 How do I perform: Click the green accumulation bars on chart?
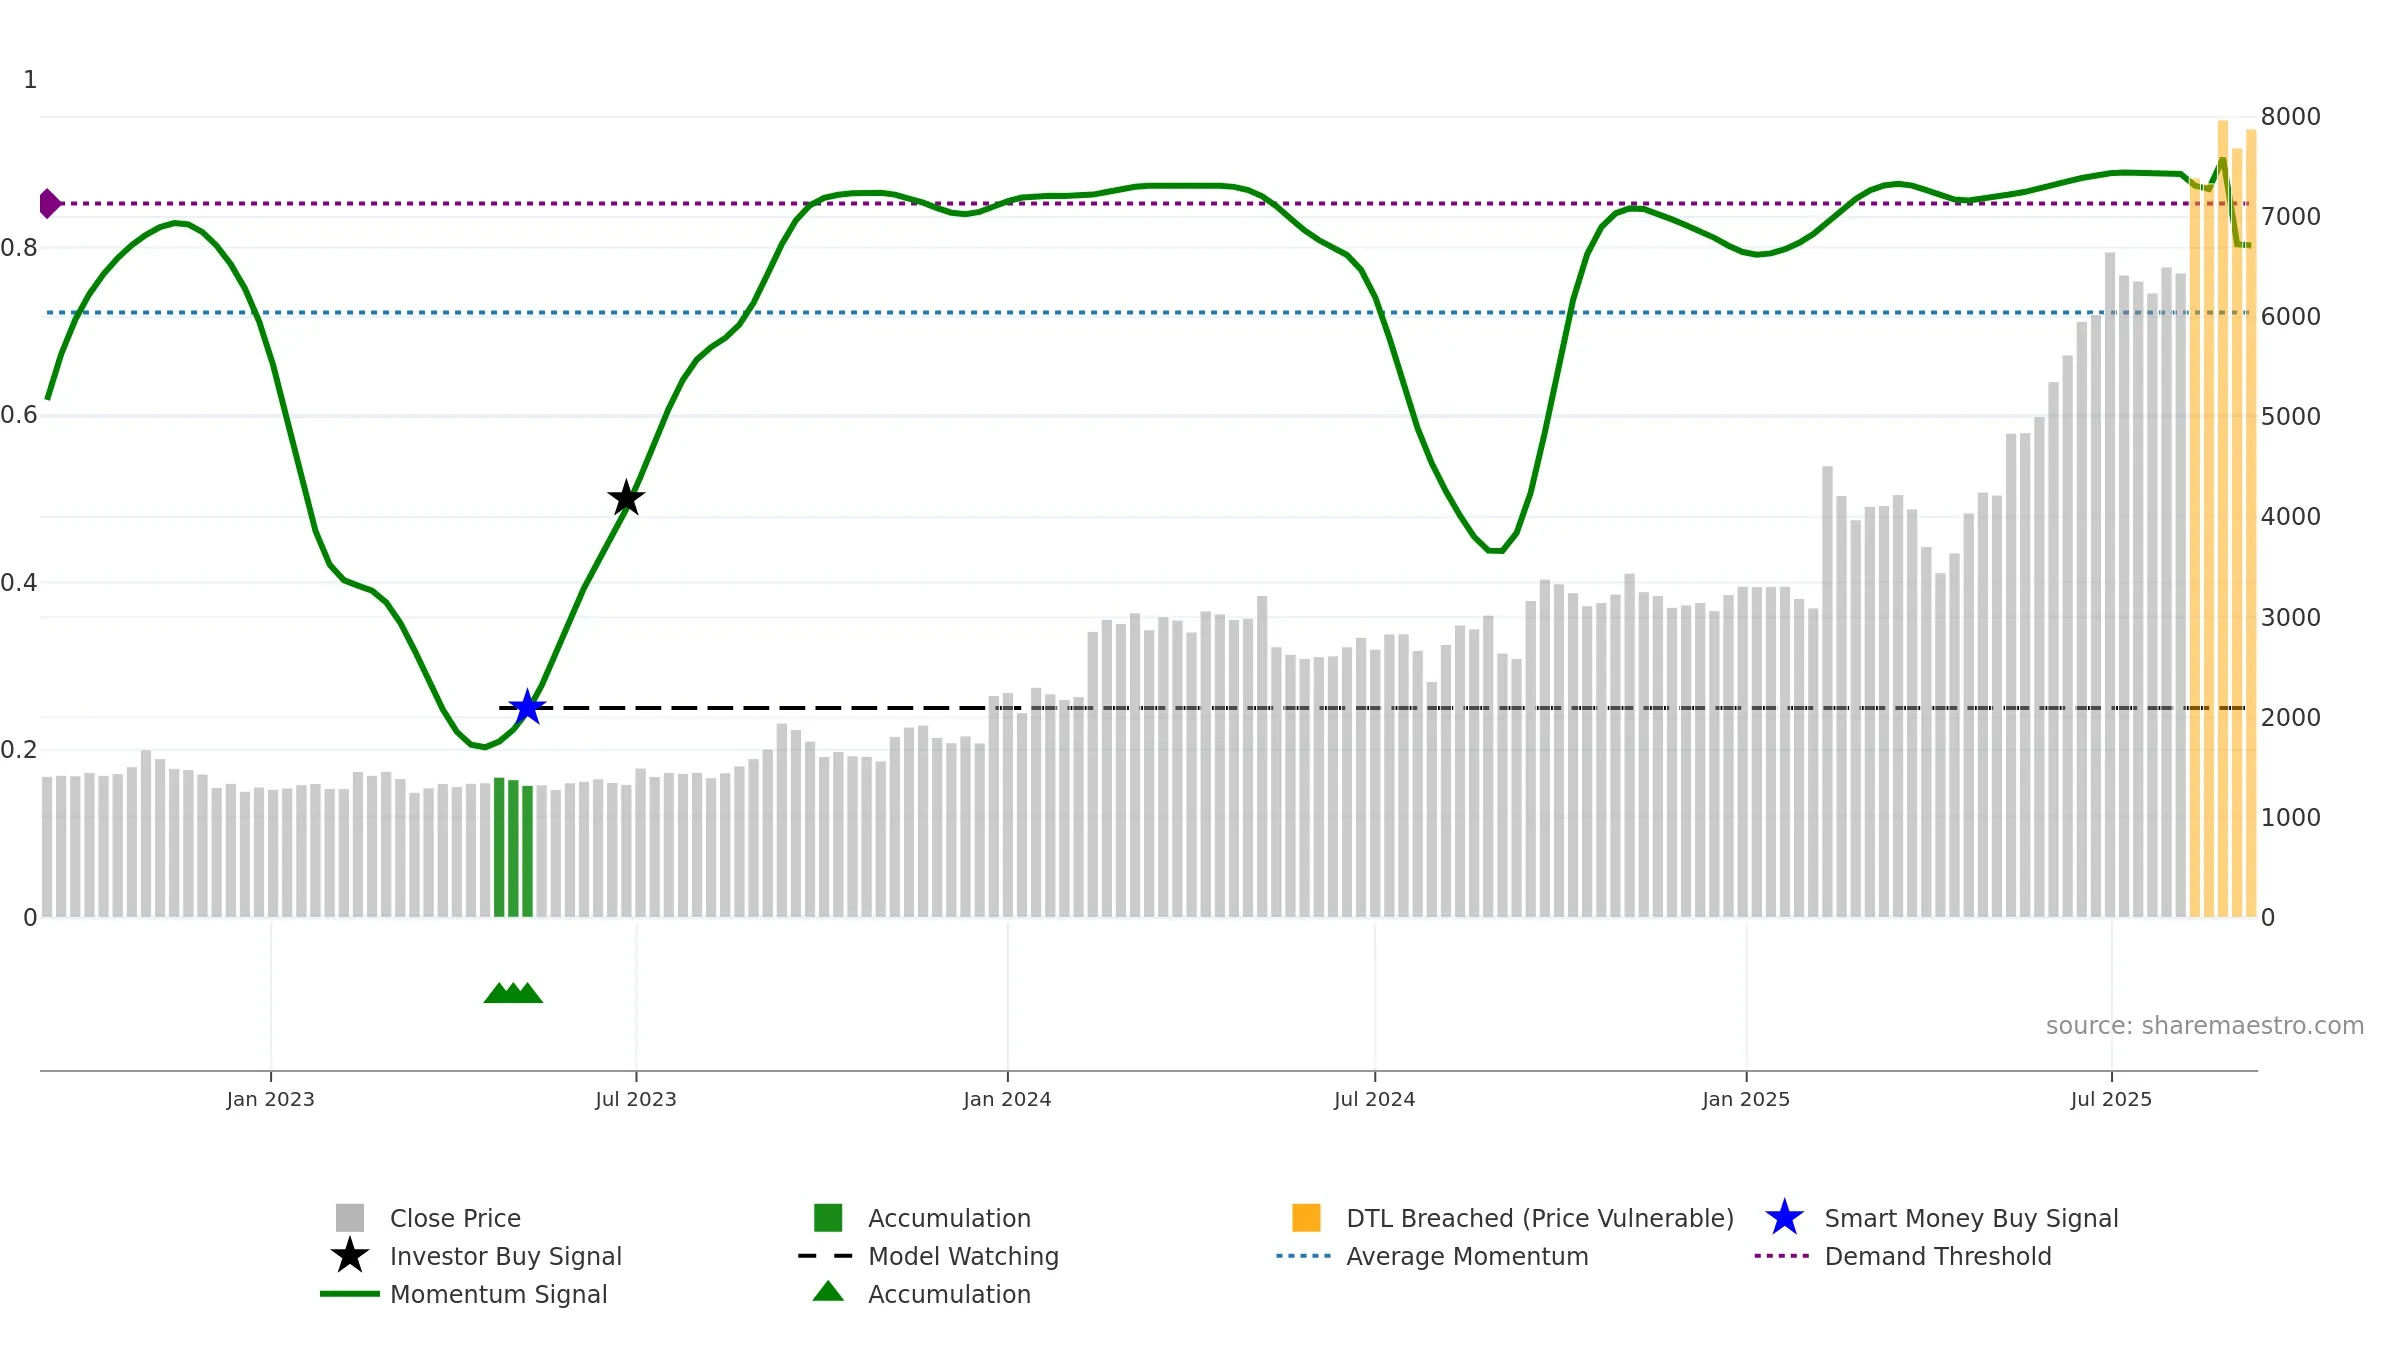(x=513, y=850)
